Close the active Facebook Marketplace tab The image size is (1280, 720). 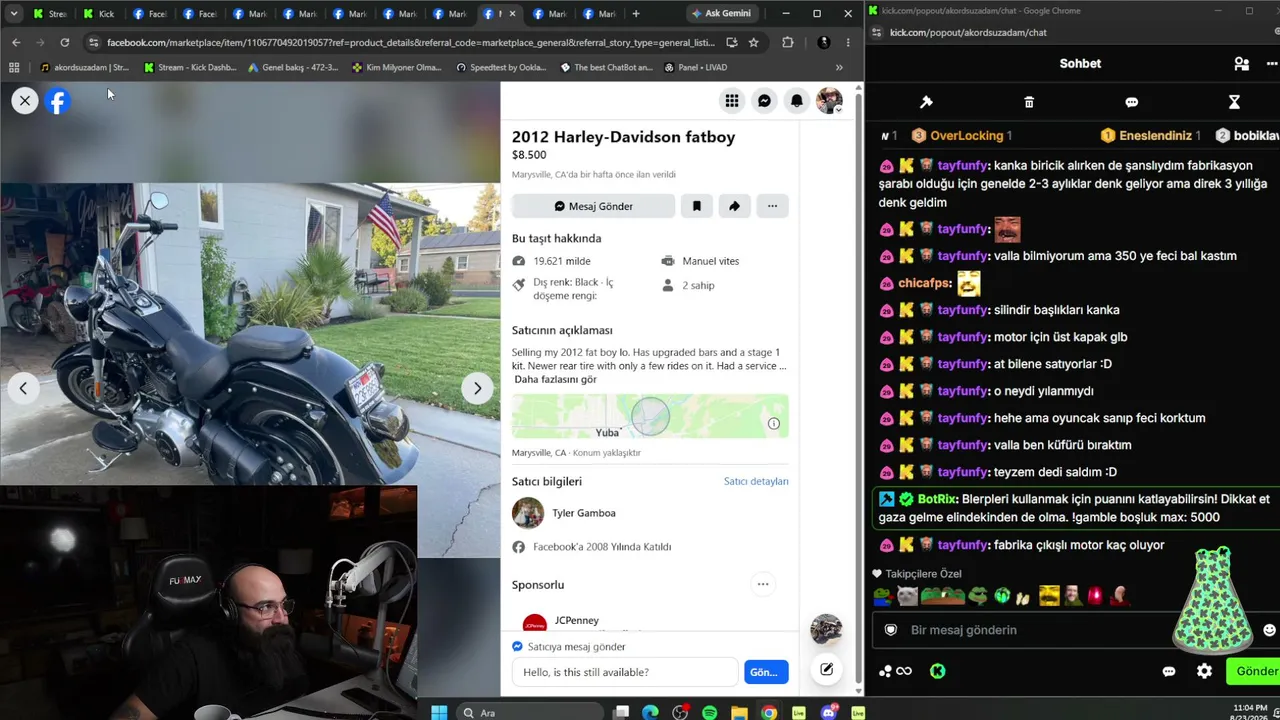513,14
